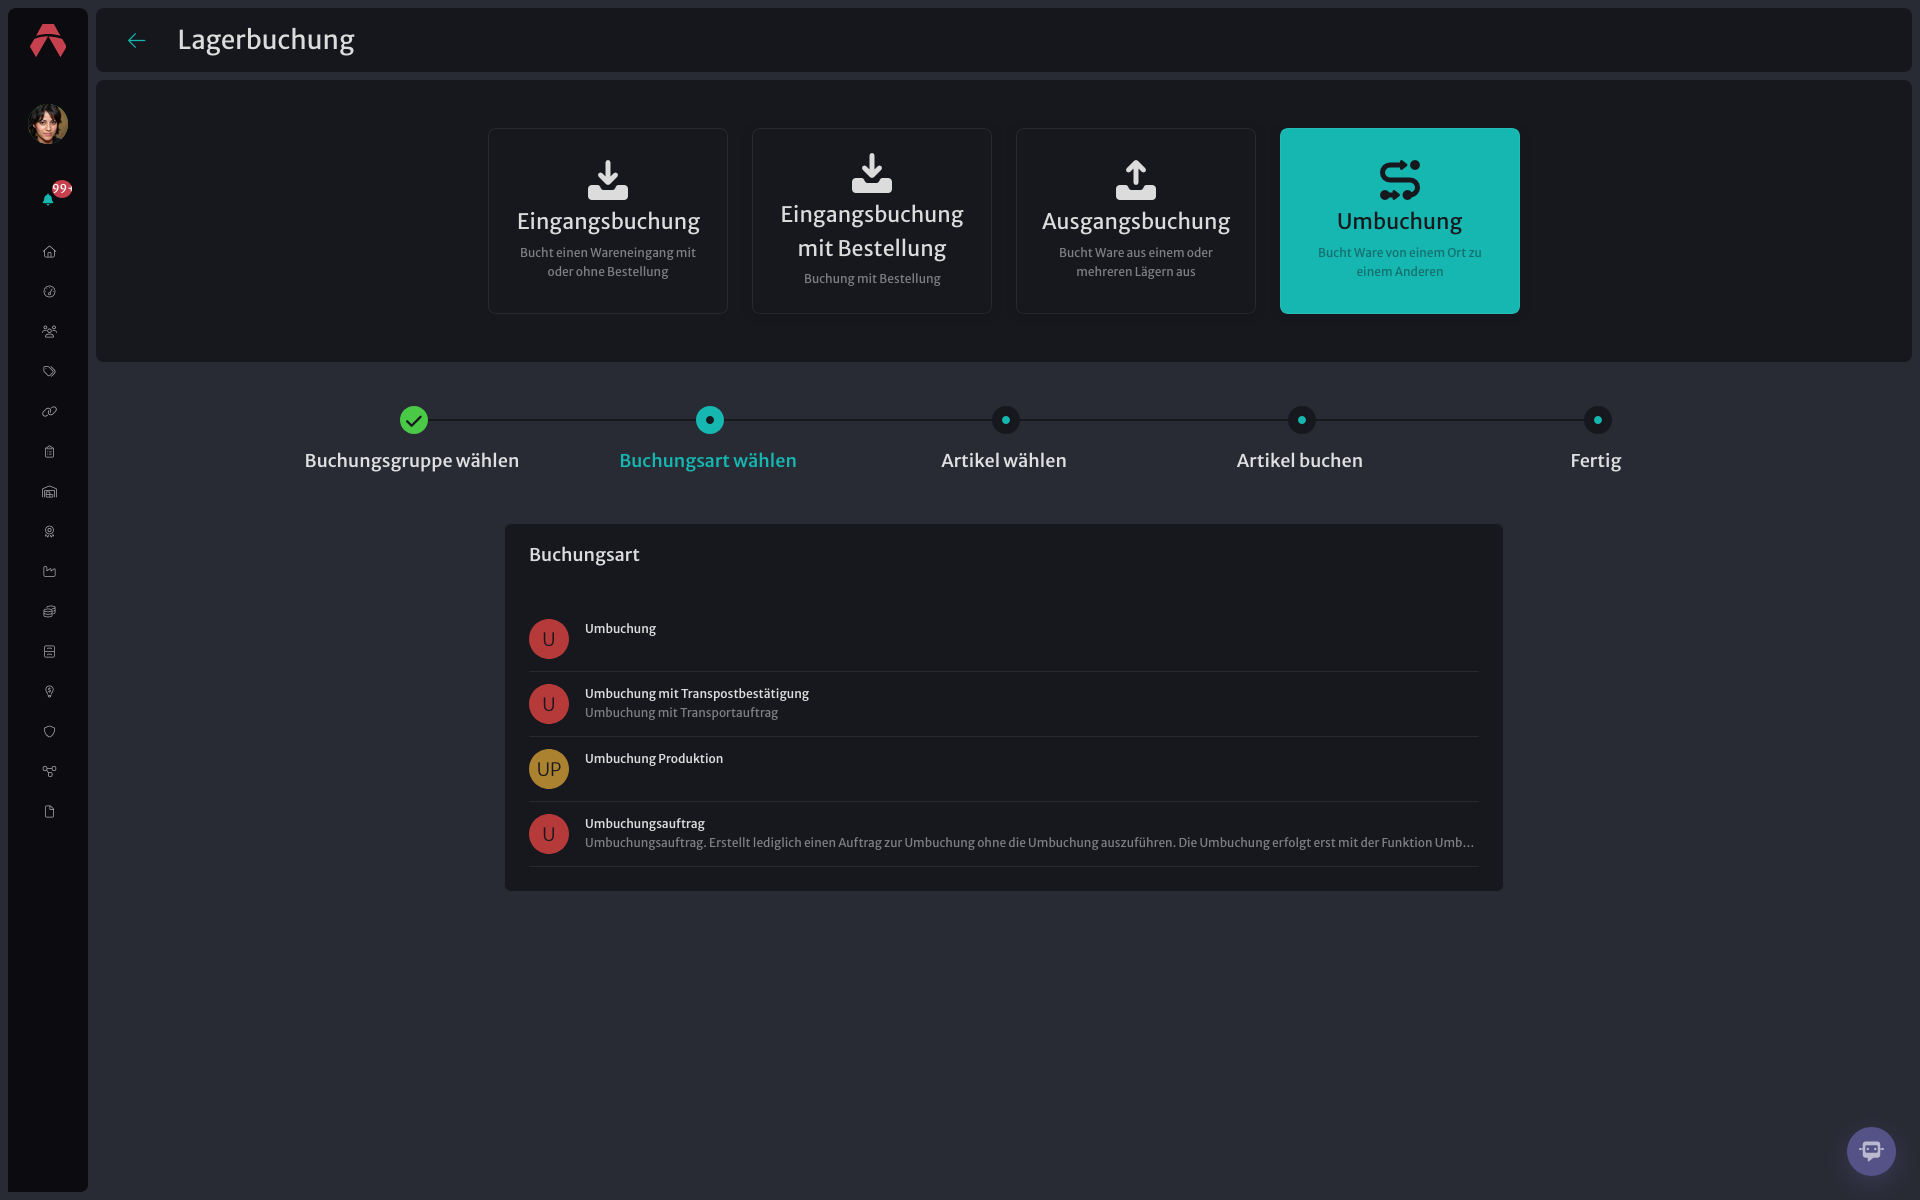This screenshot has width=1920, height=1200.
Task: Open the user profile avatar
Action: pyautogui.click(x=48, y=124)
